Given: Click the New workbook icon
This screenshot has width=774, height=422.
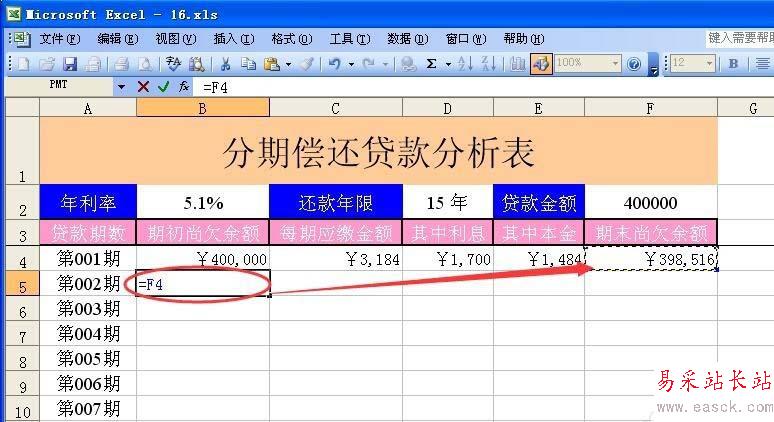Looking at the screenshot, I should tap(23, 64).
